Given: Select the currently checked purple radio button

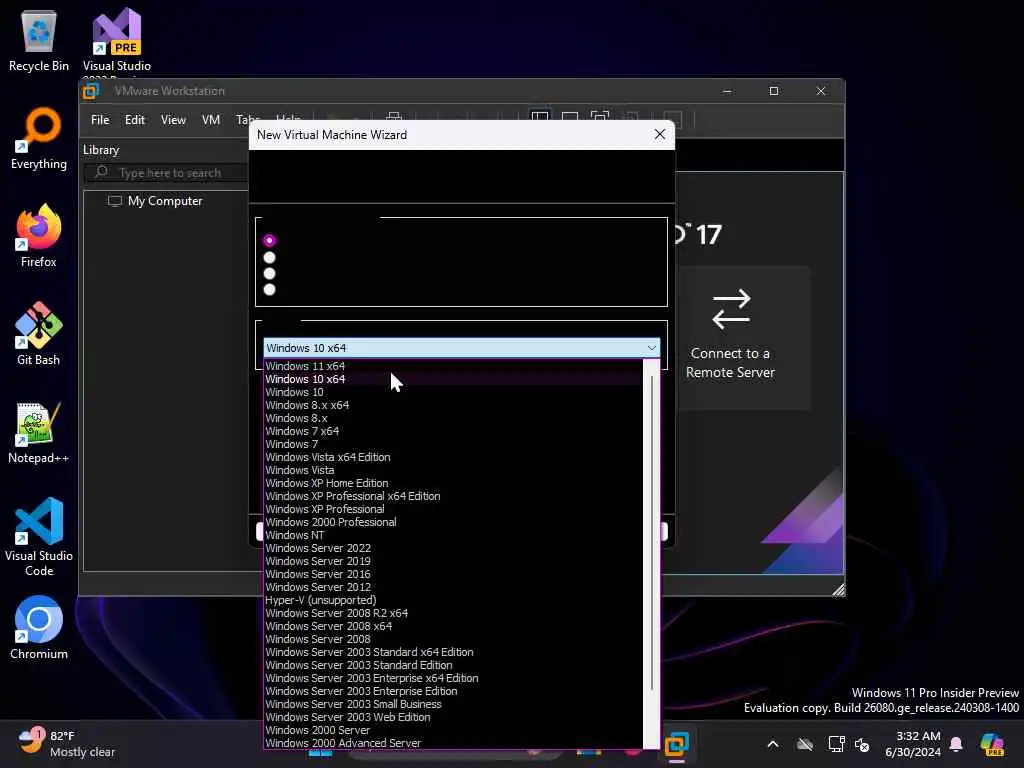Looking at the screenshot, I should pyautogui.click(x=269, y=240).
